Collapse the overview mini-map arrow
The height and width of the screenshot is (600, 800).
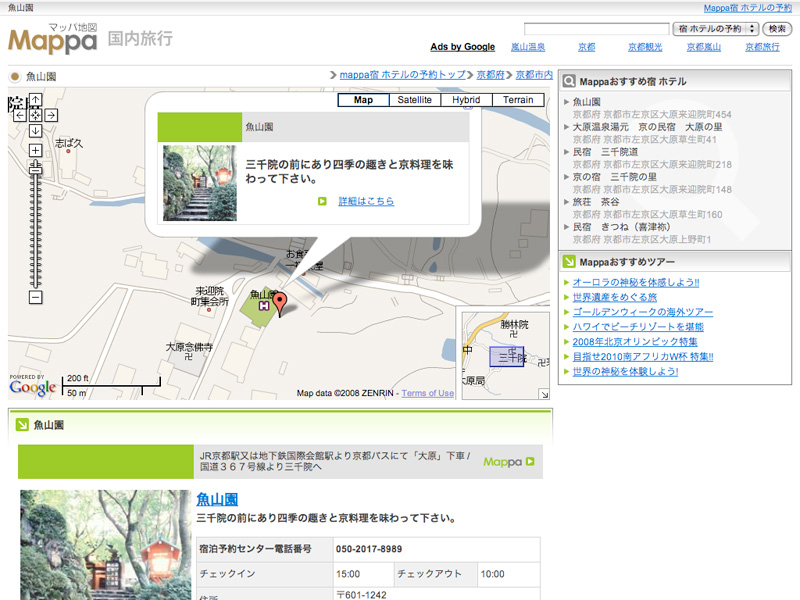[x=544, y=394]
